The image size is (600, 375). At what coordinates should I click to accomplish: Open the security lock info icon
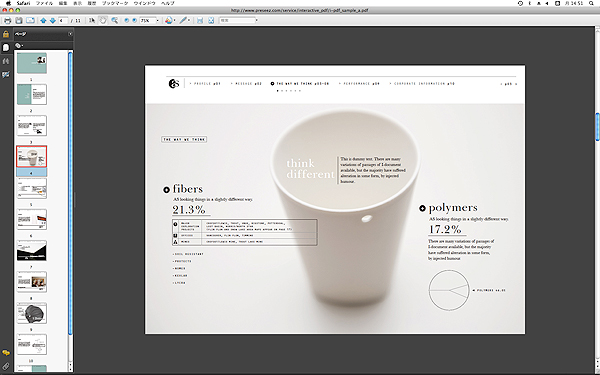pos(6,34)
